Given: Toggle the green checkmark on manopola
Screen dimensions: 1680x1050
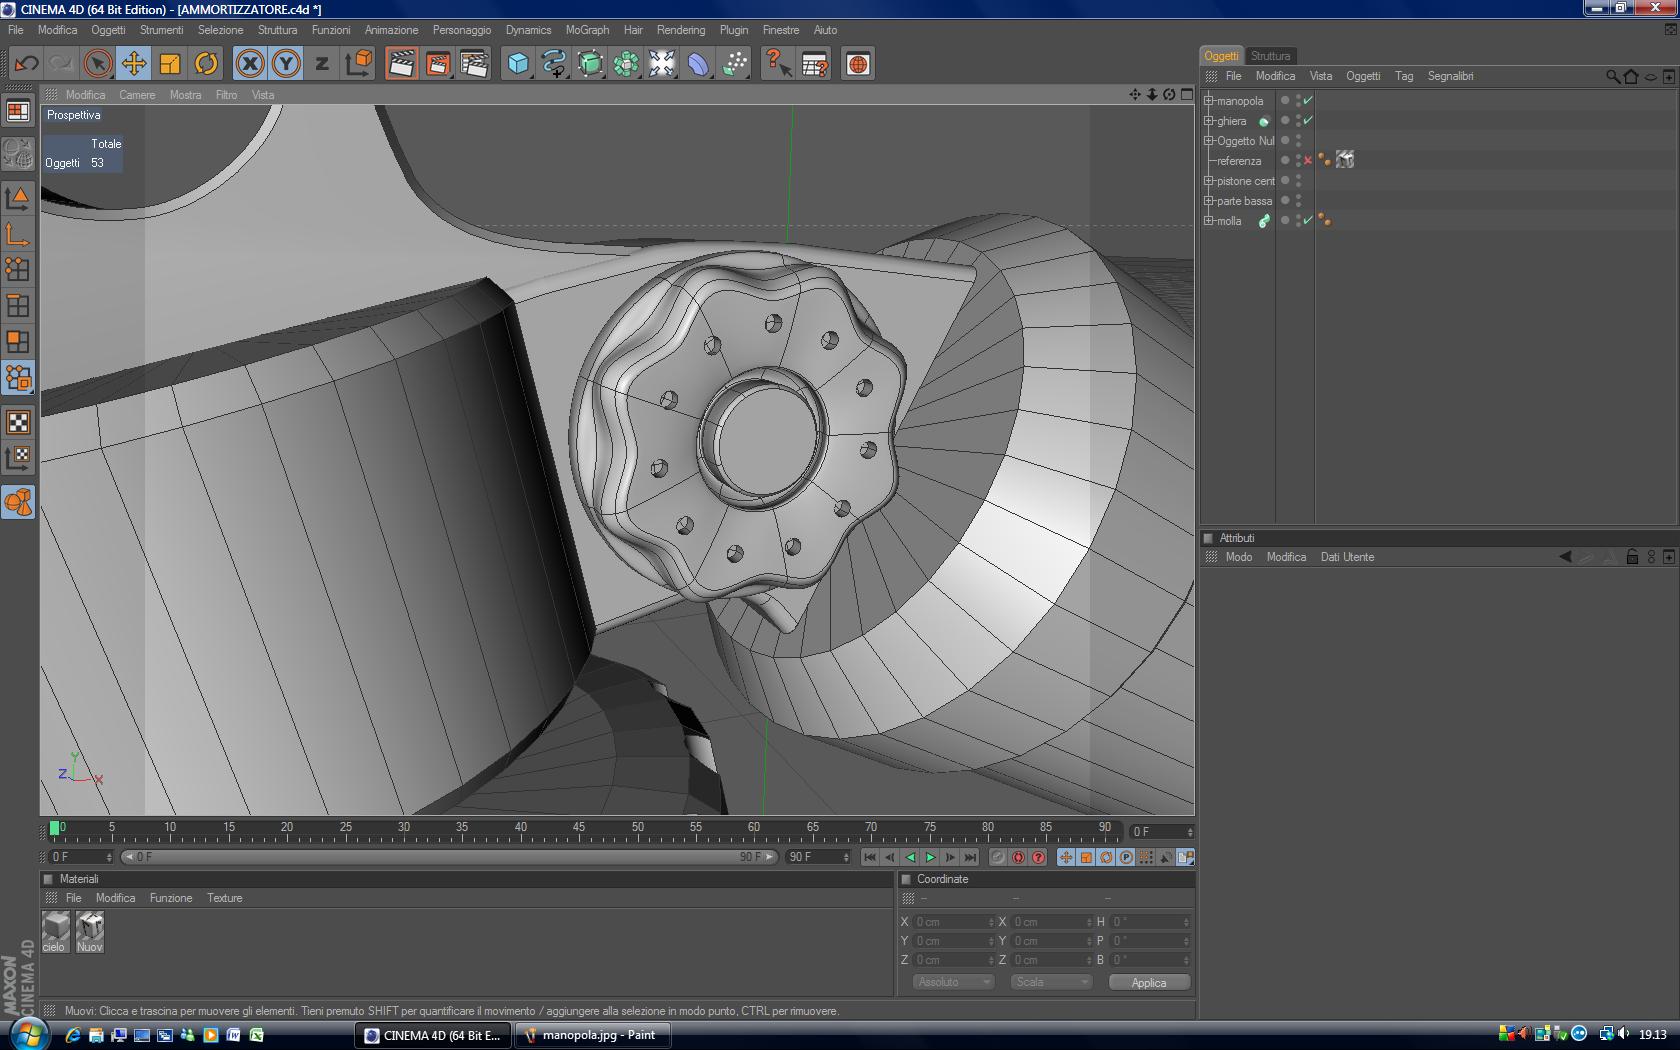Looking at the screenshot, I should click(1308, 100).
